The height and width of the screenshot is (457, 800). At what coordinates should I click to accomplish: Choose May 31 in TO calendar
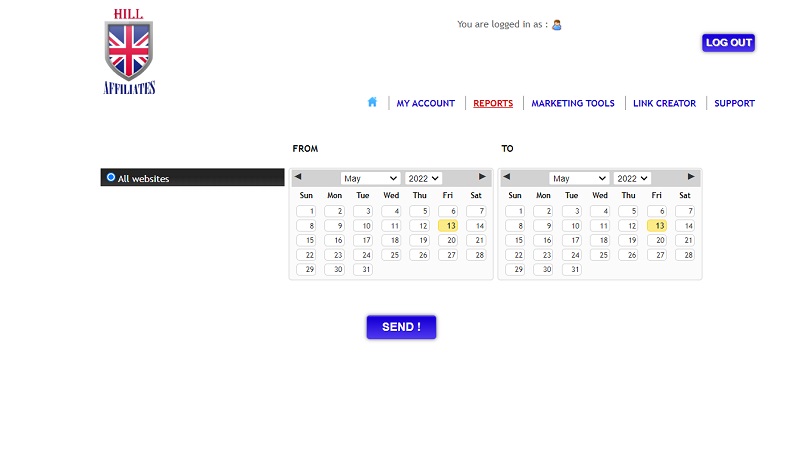571,269
